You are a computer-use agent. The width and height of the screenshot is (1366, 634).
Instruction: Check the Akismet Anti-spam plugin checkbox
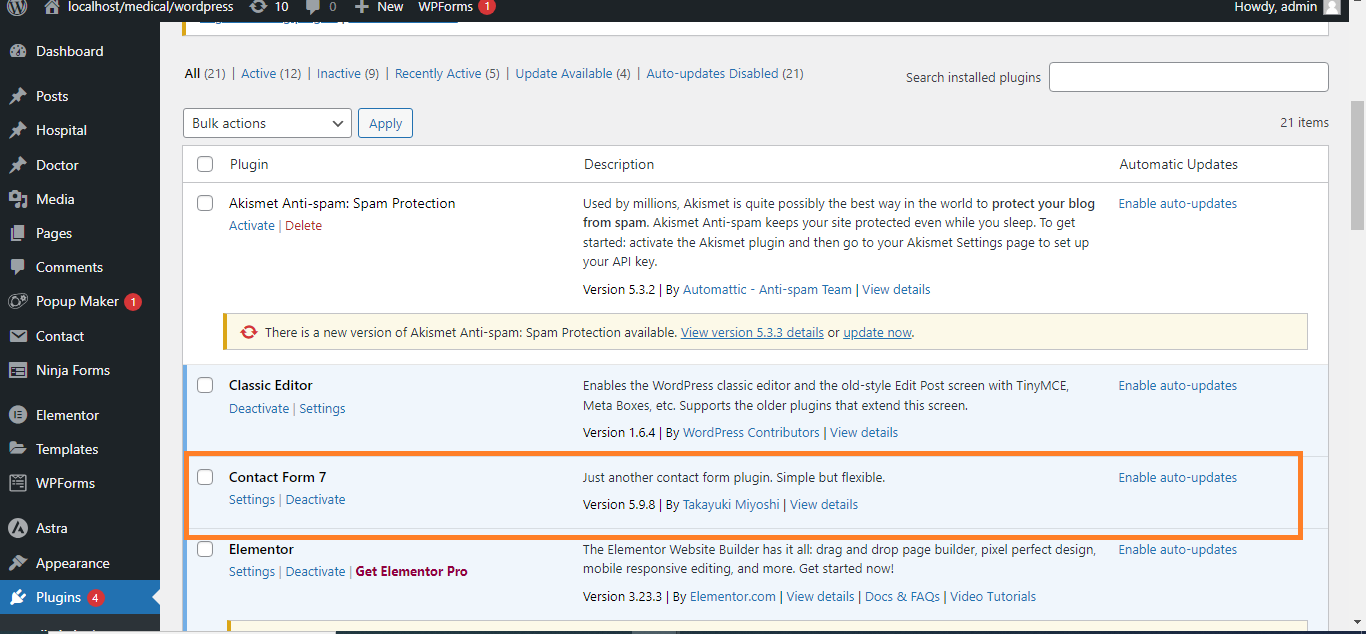click(205, 203)
